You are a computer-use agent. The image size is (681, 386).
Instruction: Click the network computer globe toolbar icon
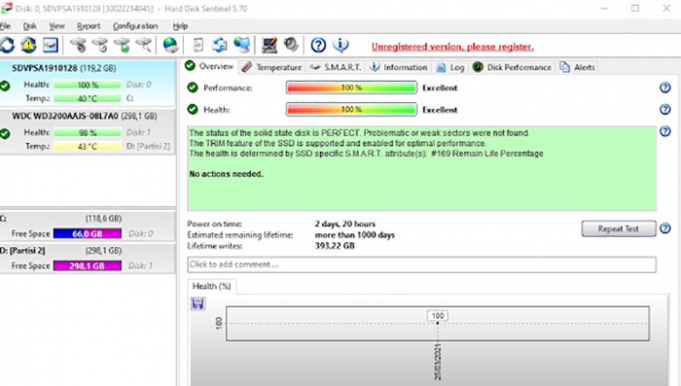[x=242, y=45]
